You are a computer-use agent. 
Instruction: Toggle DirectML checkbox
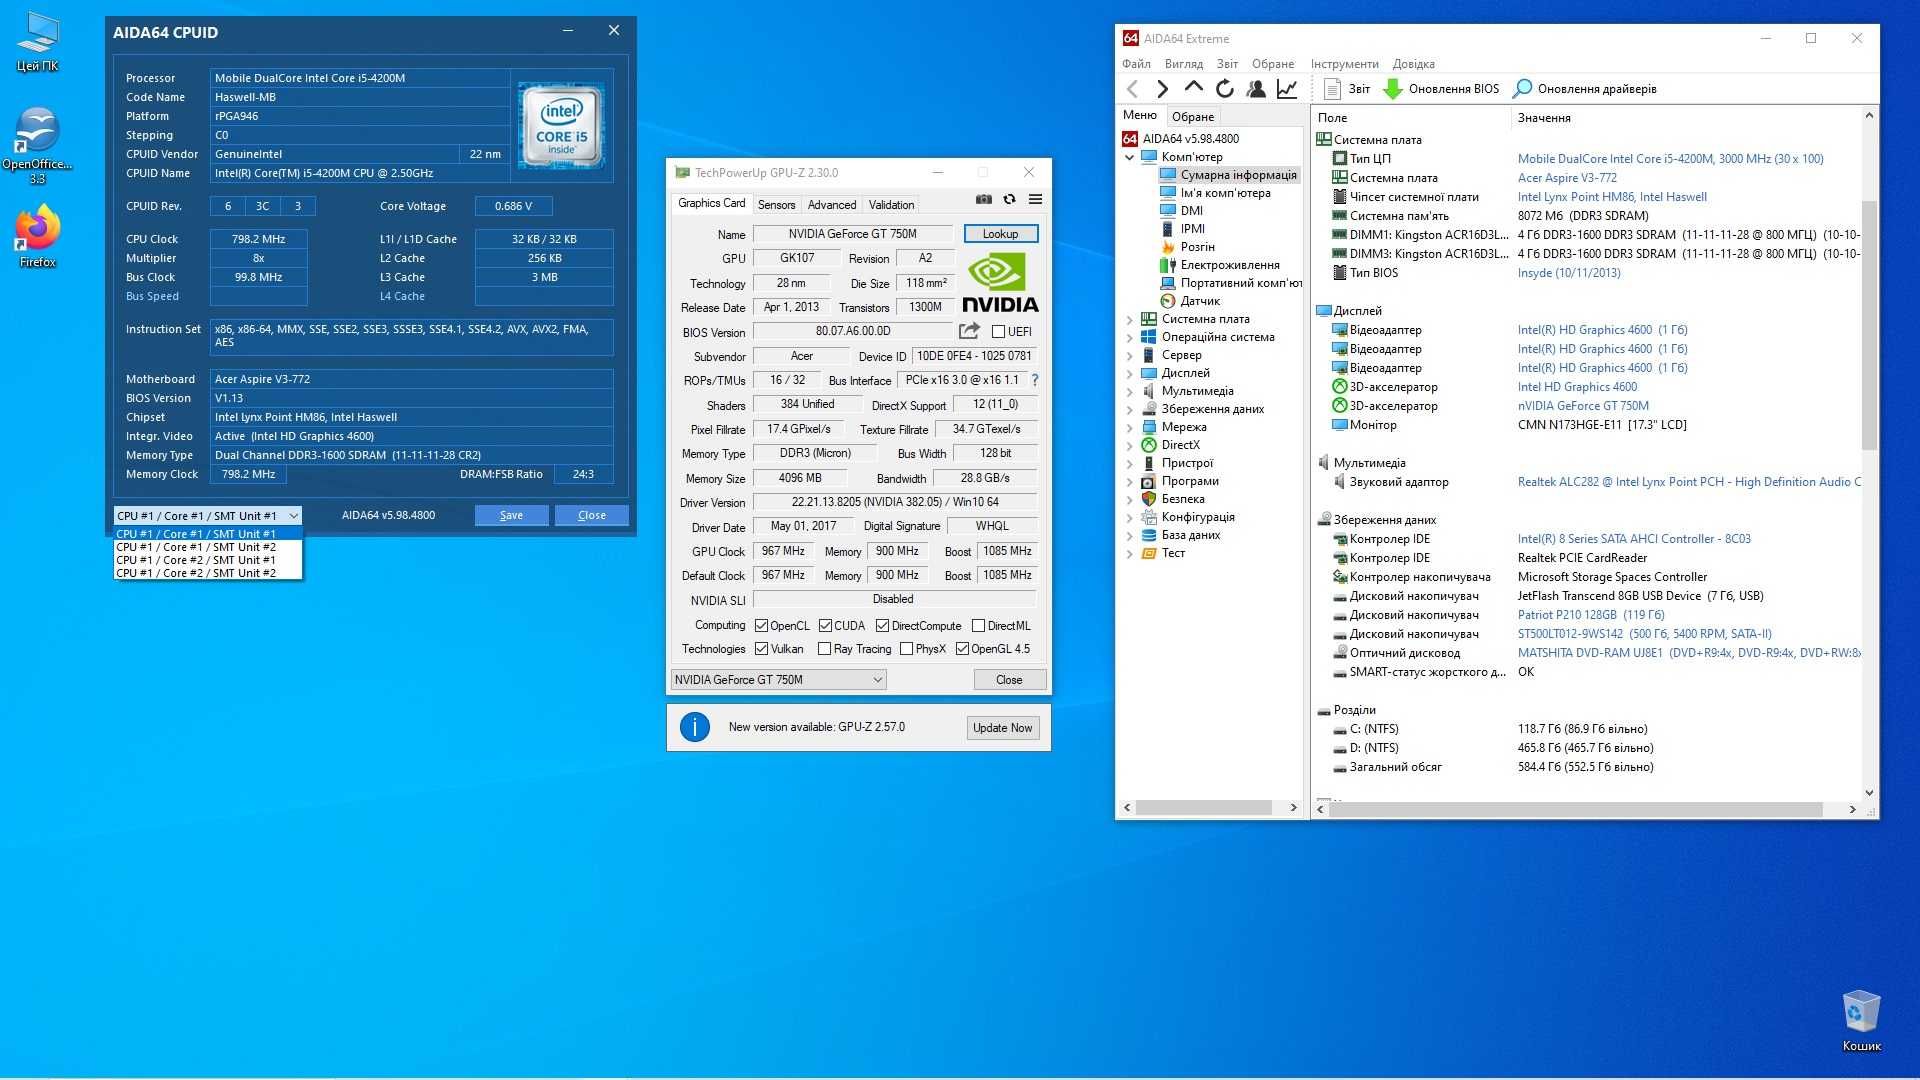tap(978, 626)
